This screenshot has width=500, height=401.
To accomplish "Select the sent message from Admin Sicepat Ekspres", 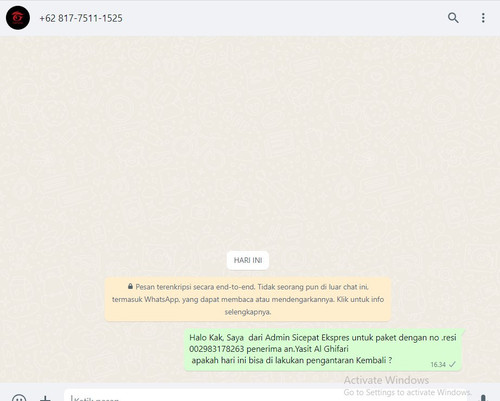I will point(323,349).
